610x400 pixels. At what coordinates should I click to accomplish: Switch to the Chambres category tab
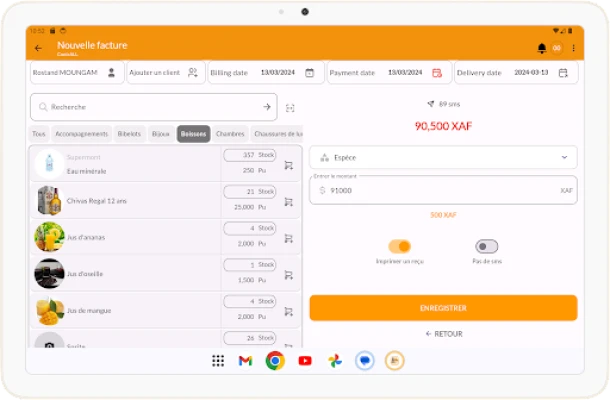point(230,134)
